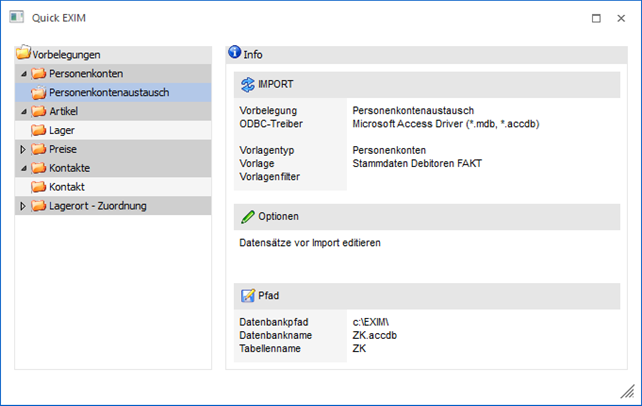Expand the Preise tree node
The width and height of the screenshot is (642, 406).
click(23, 149)
